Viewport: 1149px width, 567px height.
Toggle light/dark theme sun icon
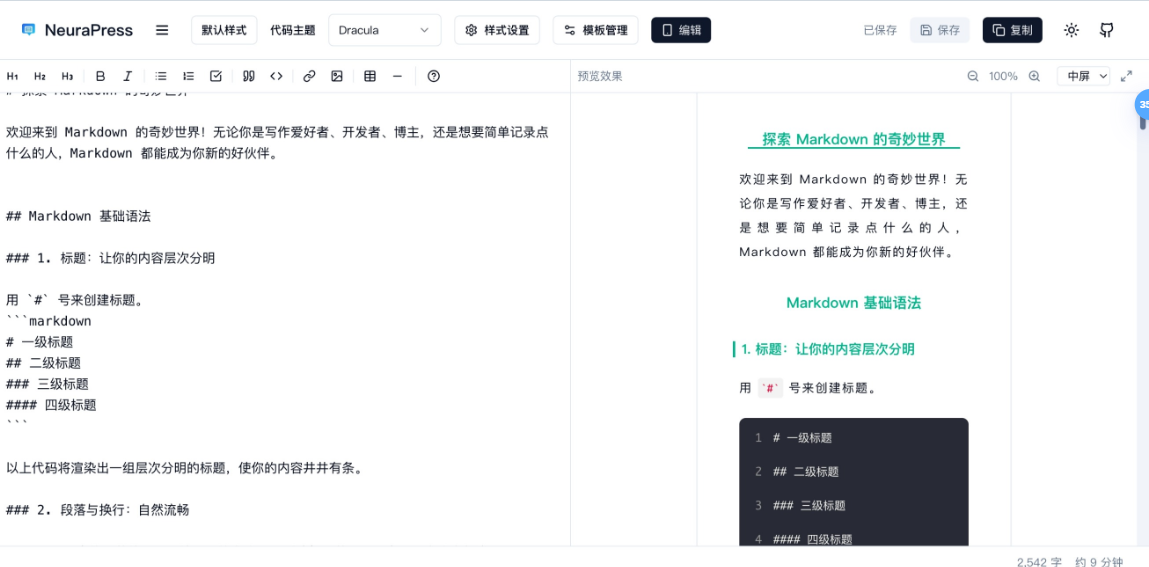[x=1071, y=30]
